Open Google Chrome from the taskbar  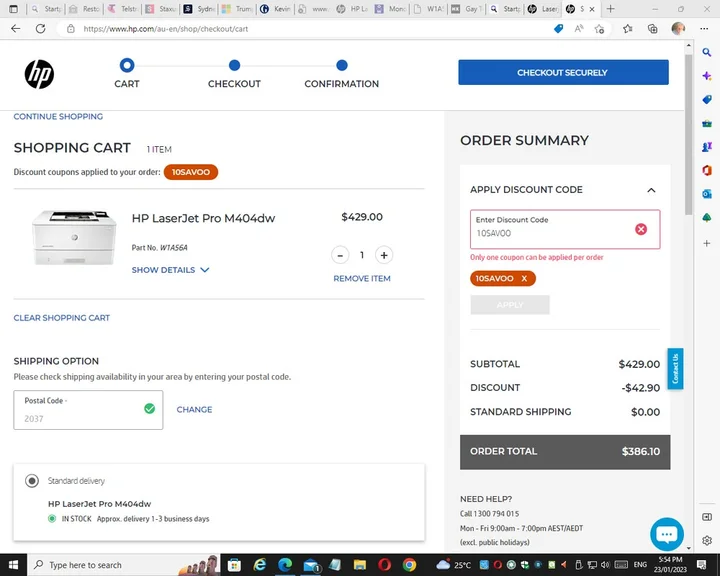click(x=409, y=565)
